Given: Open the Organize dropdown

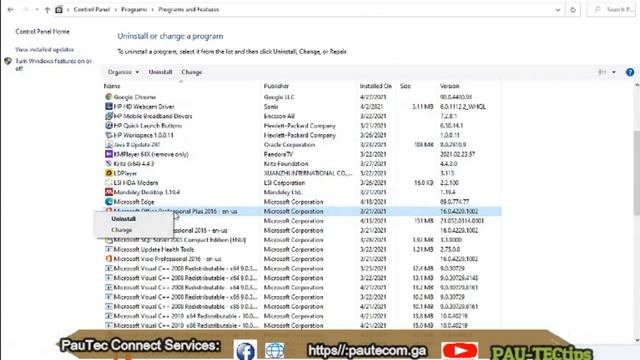Looking at the screenshot, I should point(123,72).
